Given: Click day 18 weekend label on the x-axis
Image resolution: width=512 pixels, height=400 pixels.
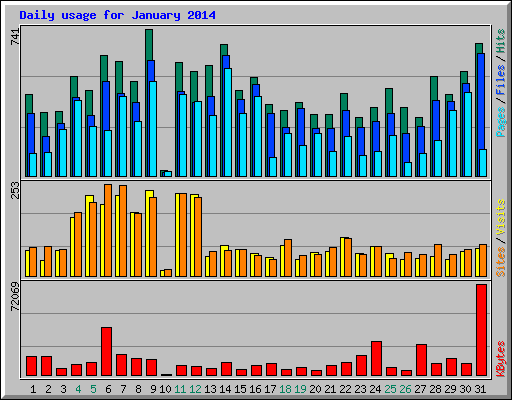Looking at the screenshot, I should [285, 389].
